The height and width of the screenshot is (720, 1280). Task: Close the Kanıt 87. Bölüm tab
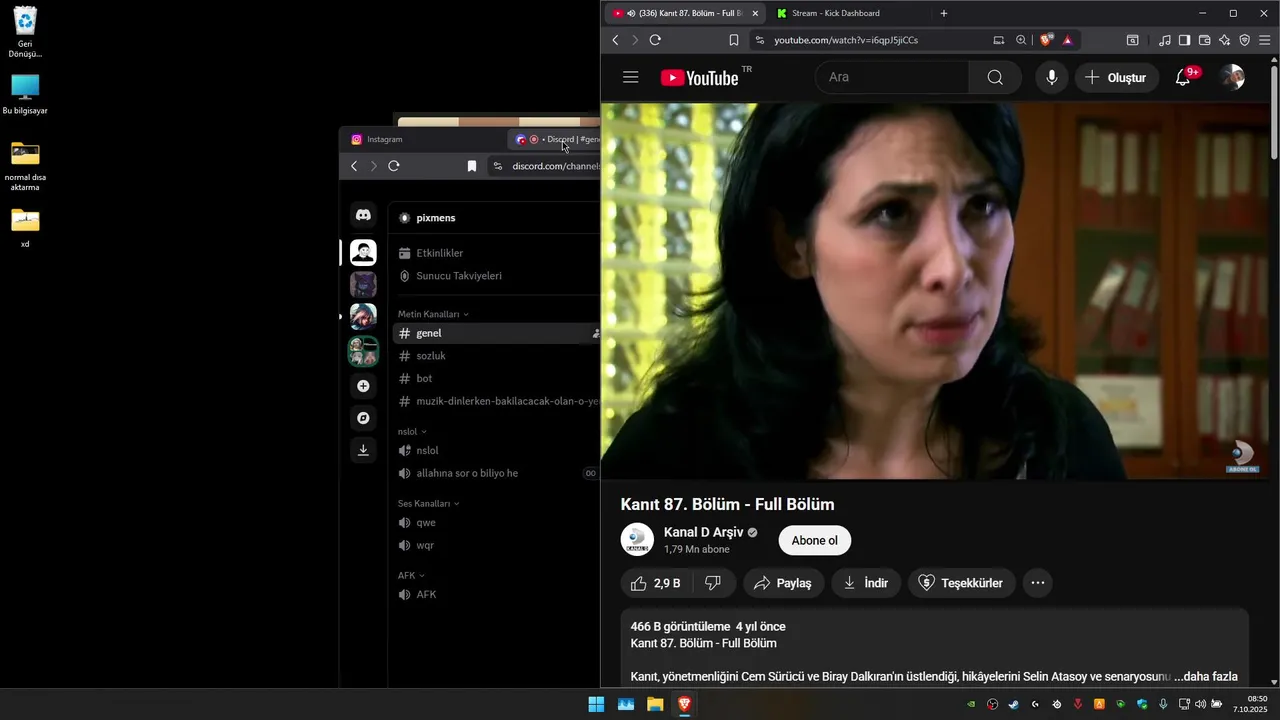(755, 13)
